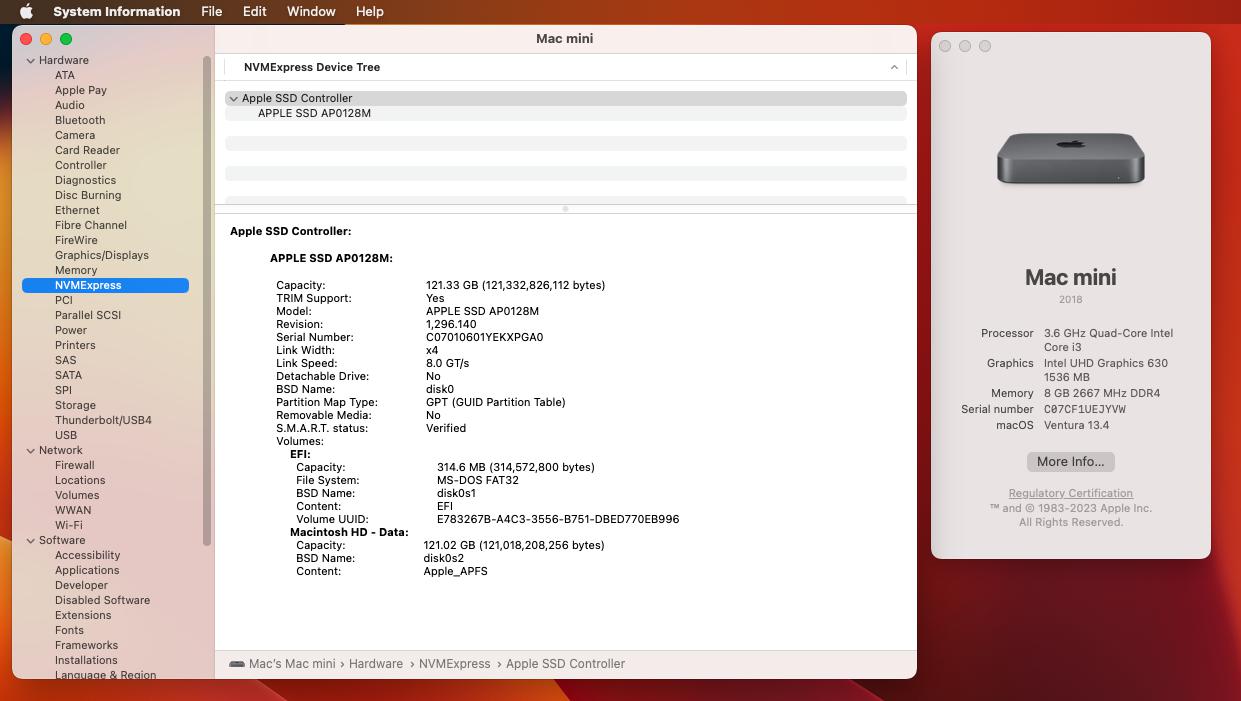The width and height of the screenshot is (1241, 701).
Task: Select Volumes under Network
Action: [77, 495]
